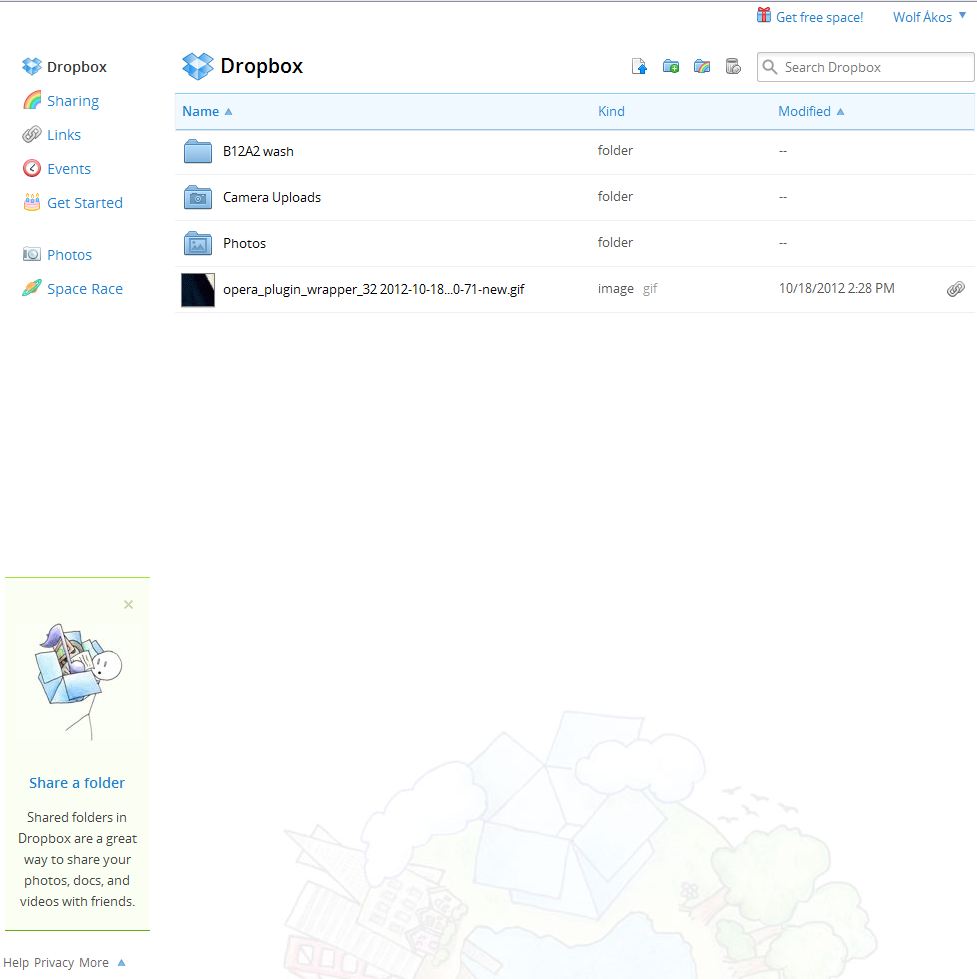The image size is (977, 979).
Task: Sort files by Name column
Action: pos(207,111)
